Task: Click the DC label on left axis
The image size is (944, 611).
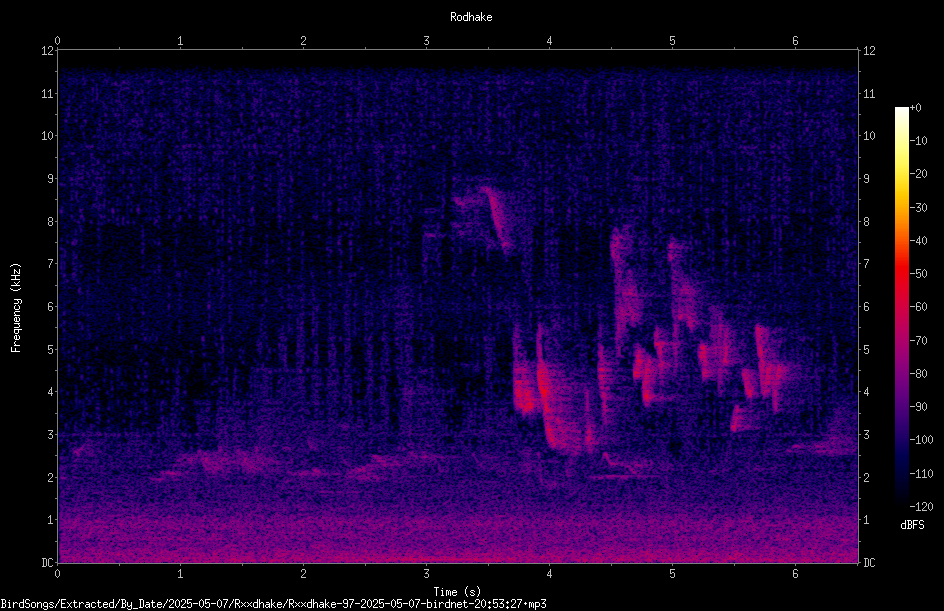Action: [x=47, y=563]
